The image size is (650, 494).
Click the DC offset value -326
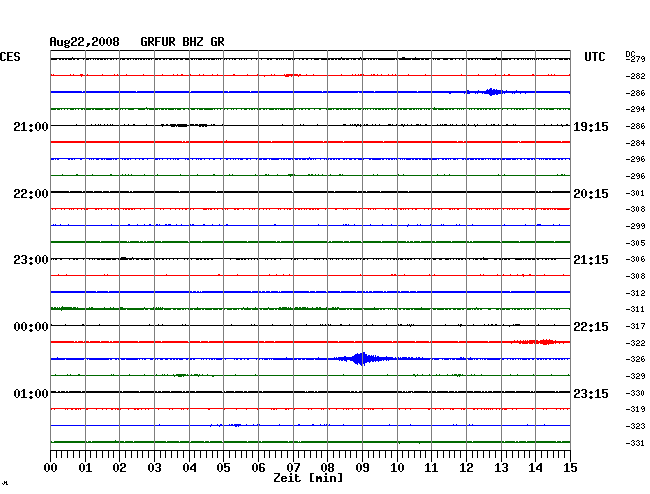[x=635, y=359]
